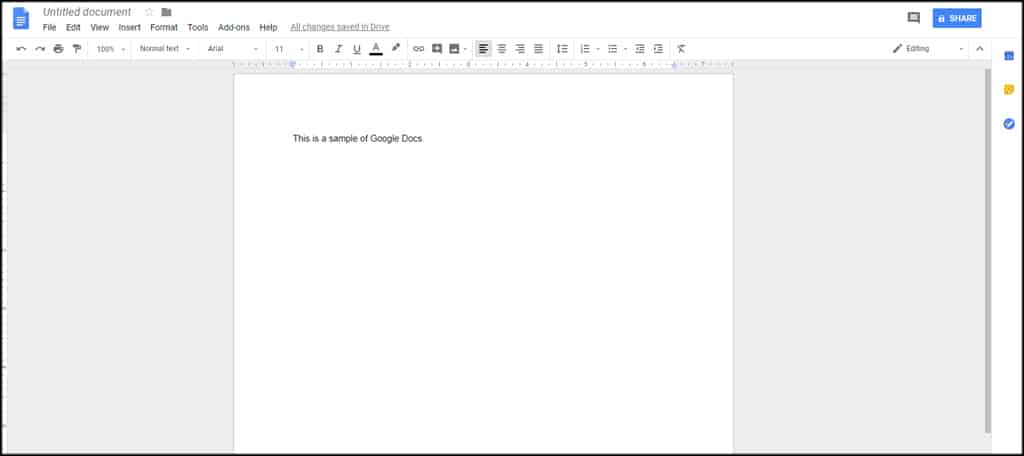Open the Line spacing menu
The width and height of the screenshot is (1024, 456).
(x=562, y=48)
